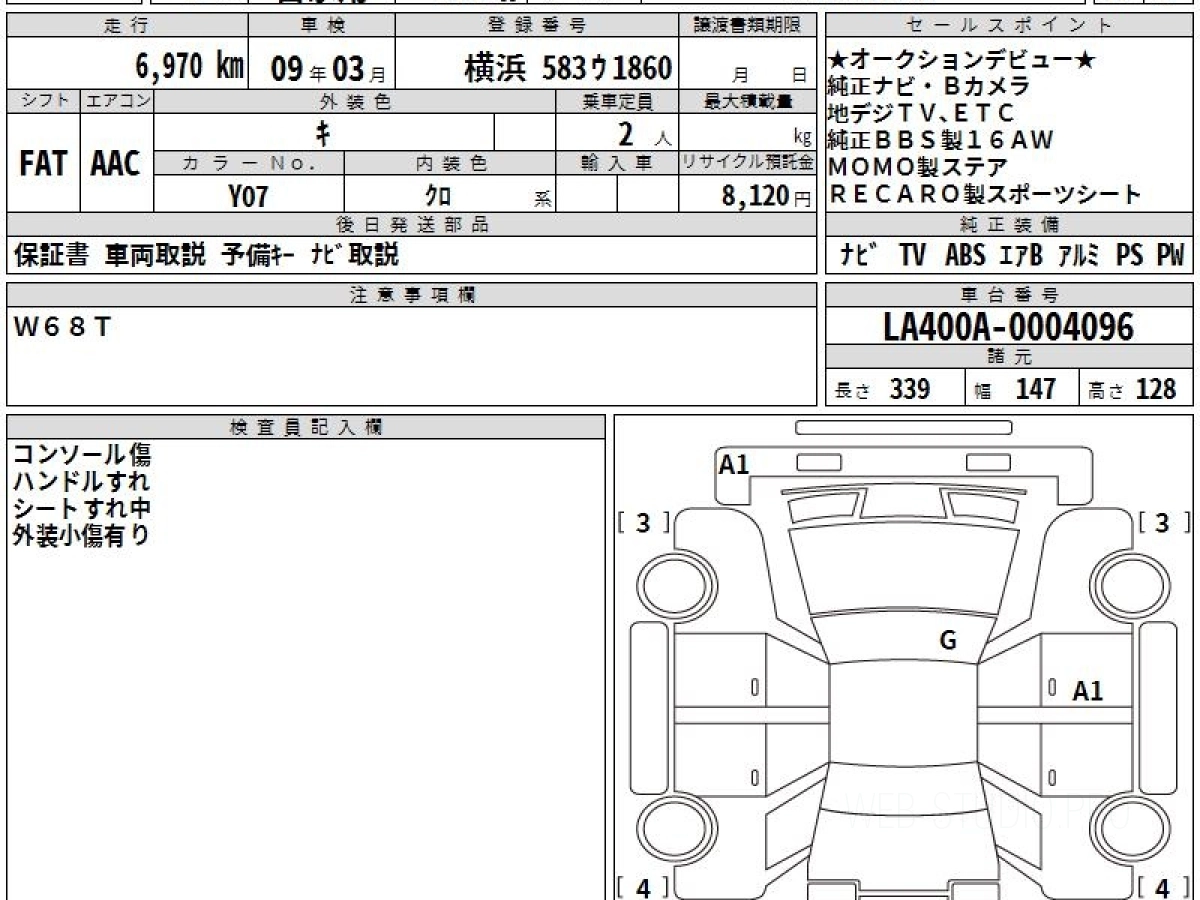1200x900 pixels.
Task: Select the AAC air conditioner value
Action: pyautogui.click(x=116, y=165)
